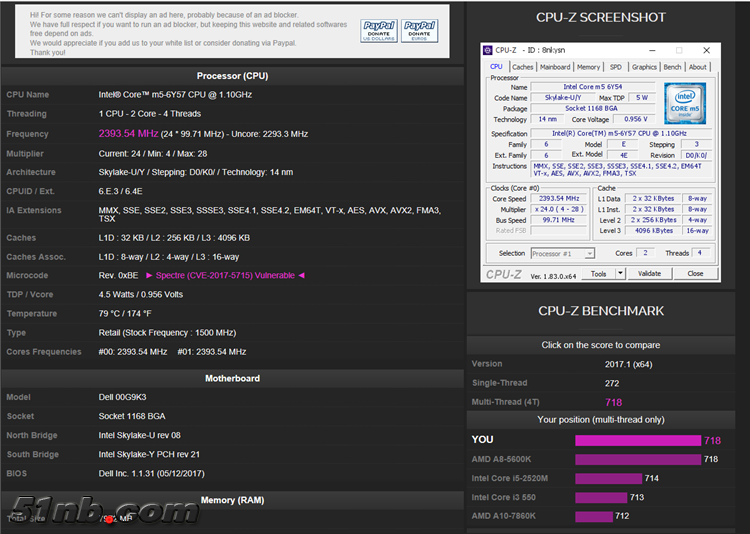Expand the Tools dropdown arrow

(620, 273)
